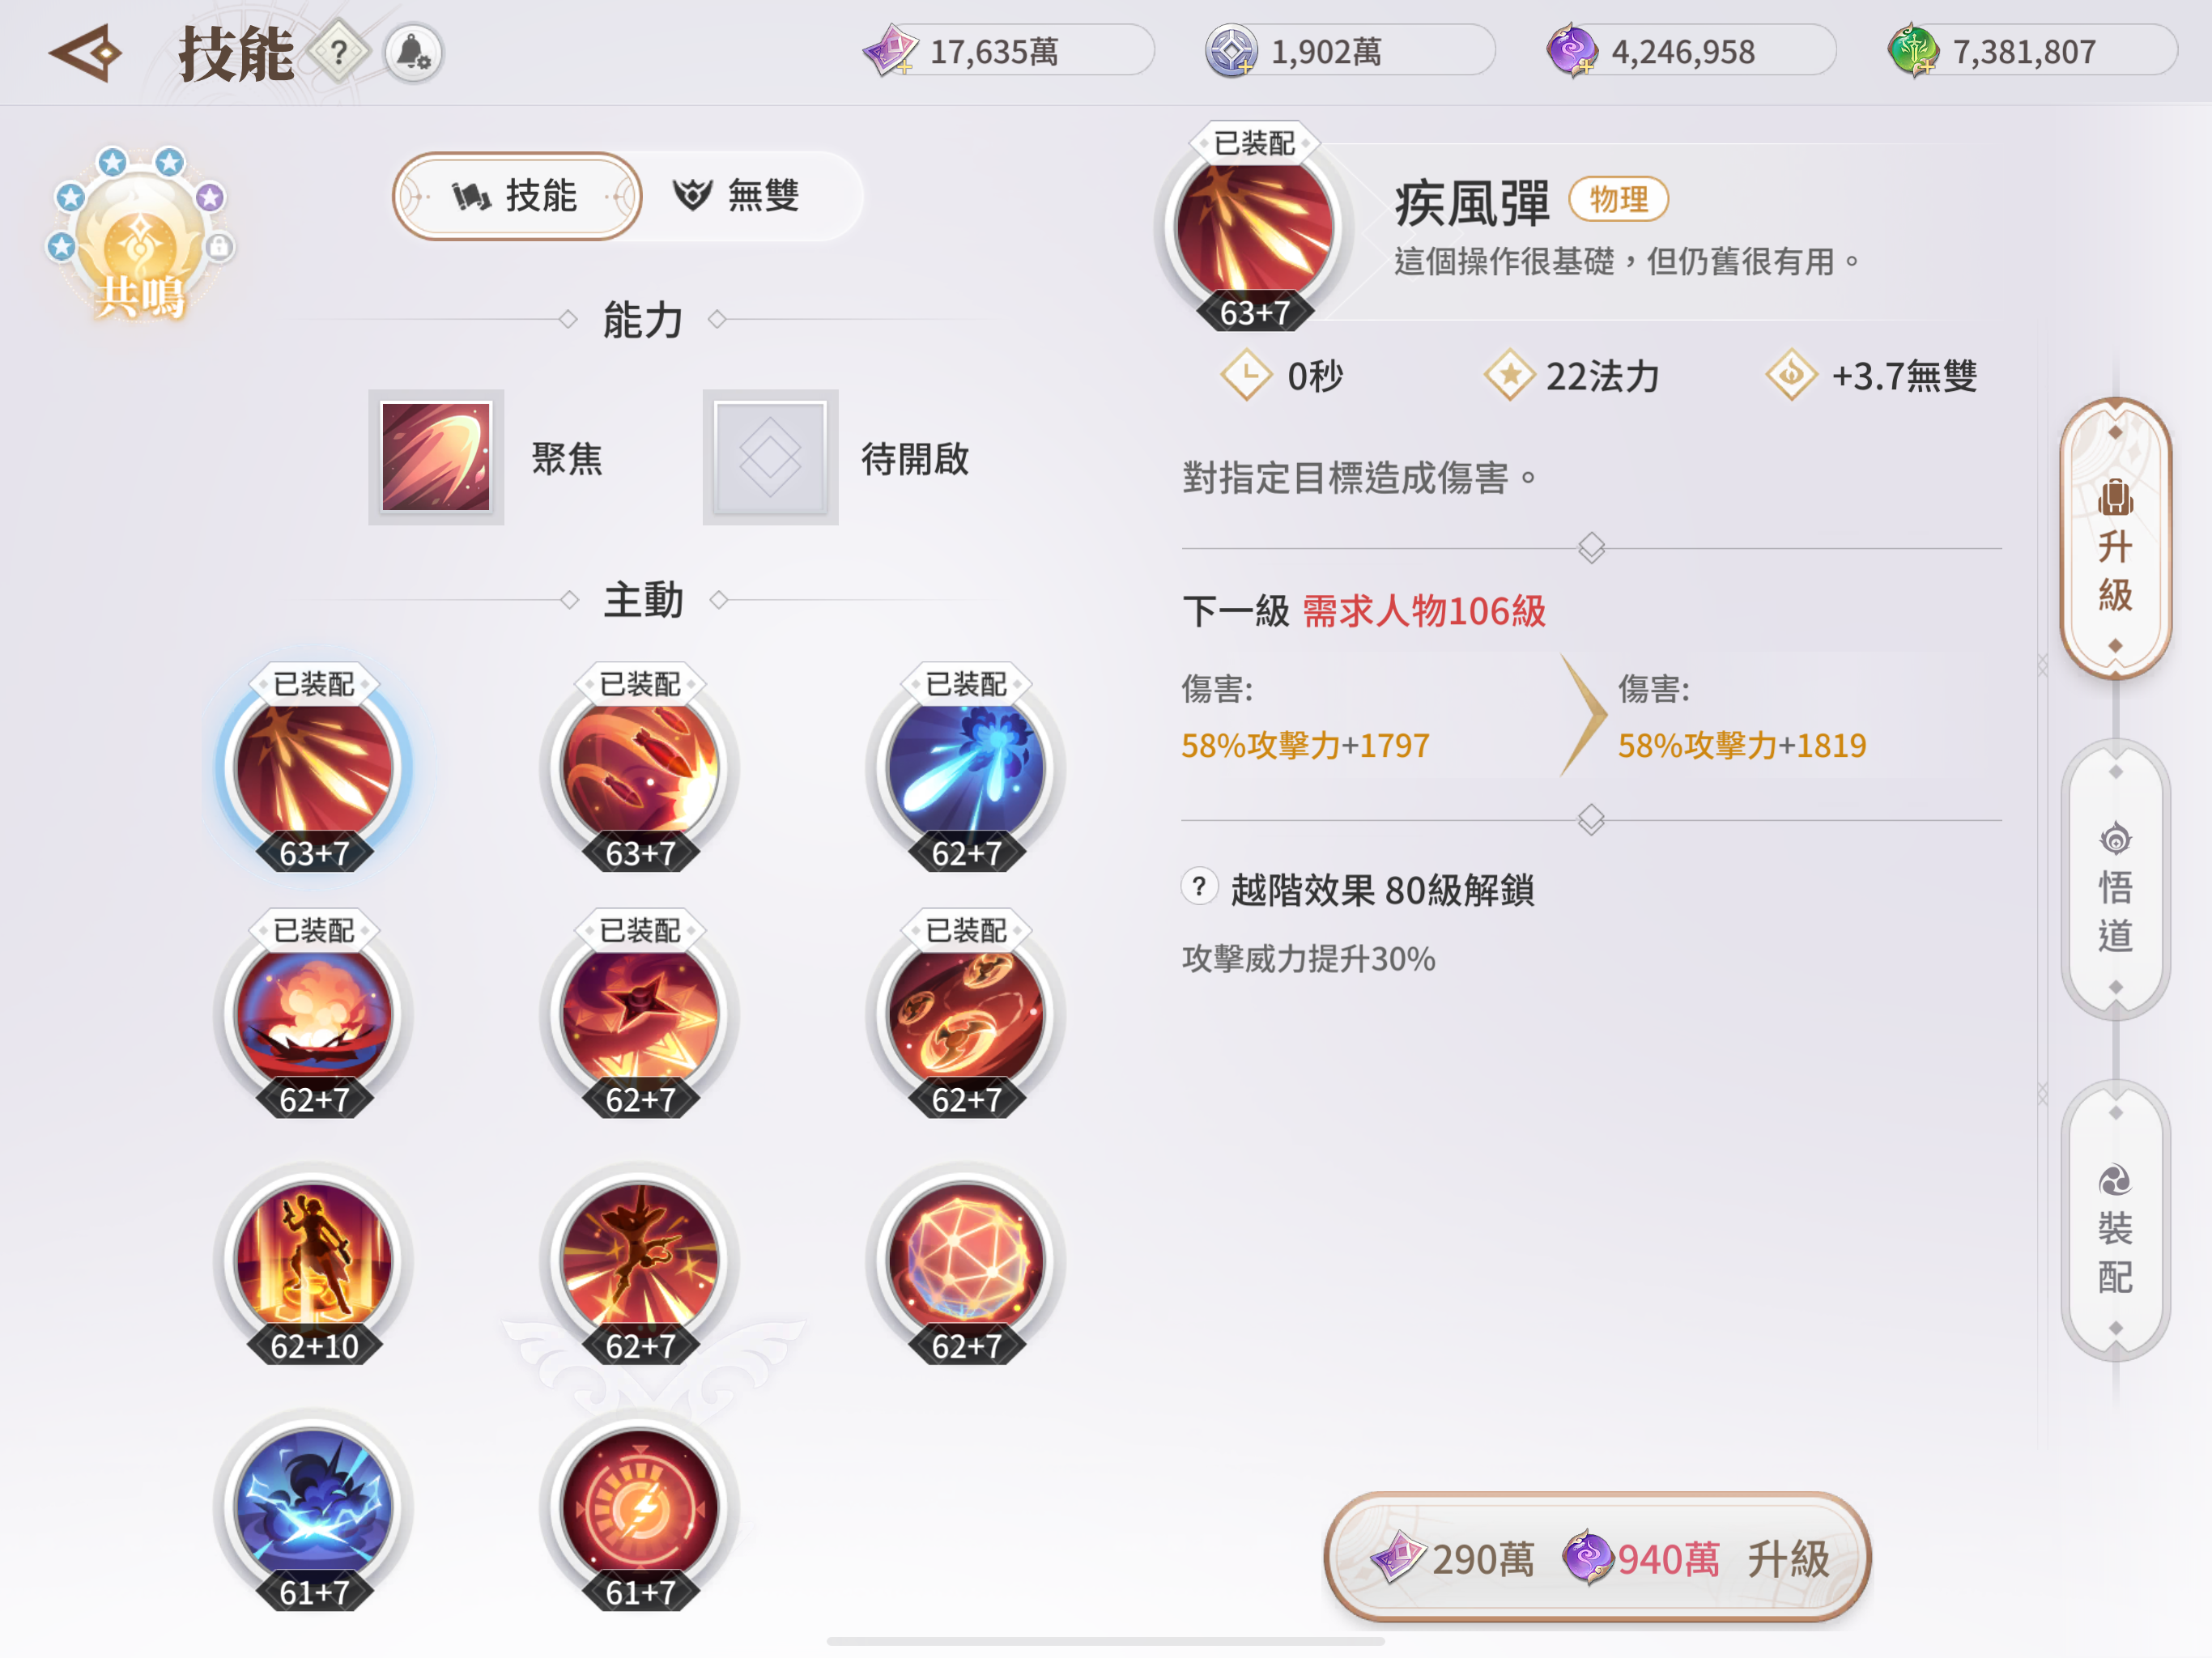Select the blue lightning skill 61+7
This screenshot has width=2212, height=1658.
pyautogui.click(x=314, y=1507)
